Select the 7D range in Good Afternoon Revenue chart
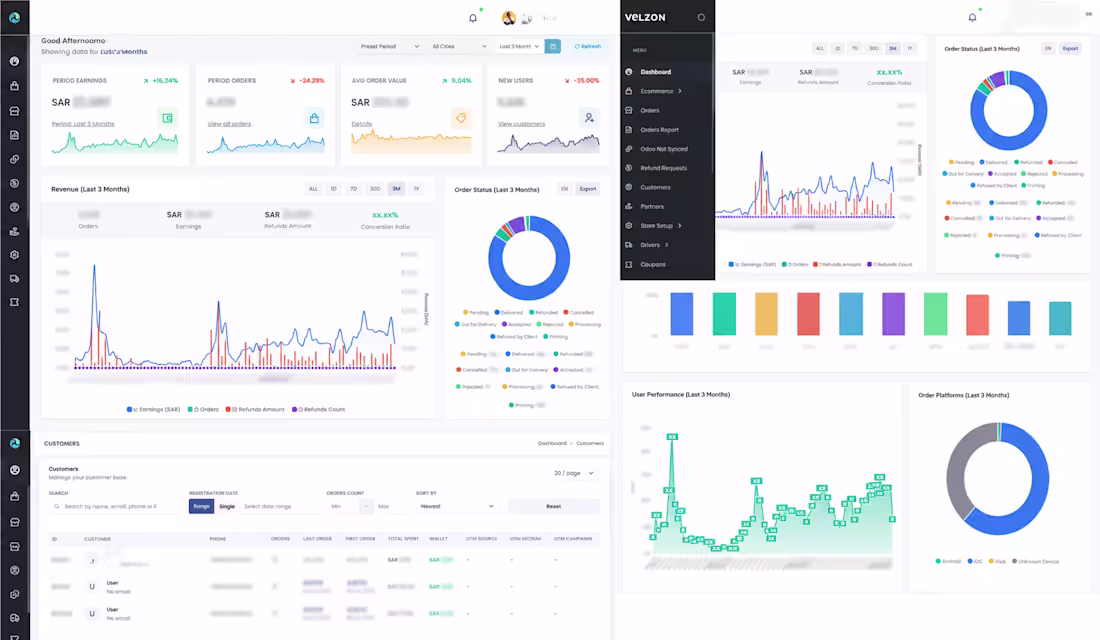This screenshot has height=640, width=1100. (354, 189)
